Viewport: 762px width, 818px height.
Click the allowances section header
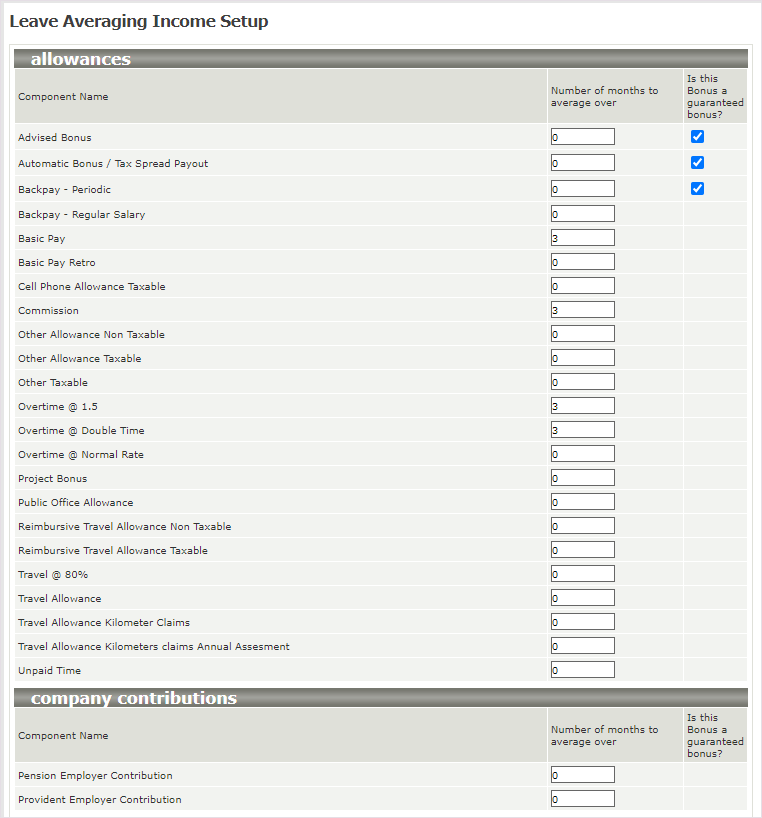coord(81,59)
